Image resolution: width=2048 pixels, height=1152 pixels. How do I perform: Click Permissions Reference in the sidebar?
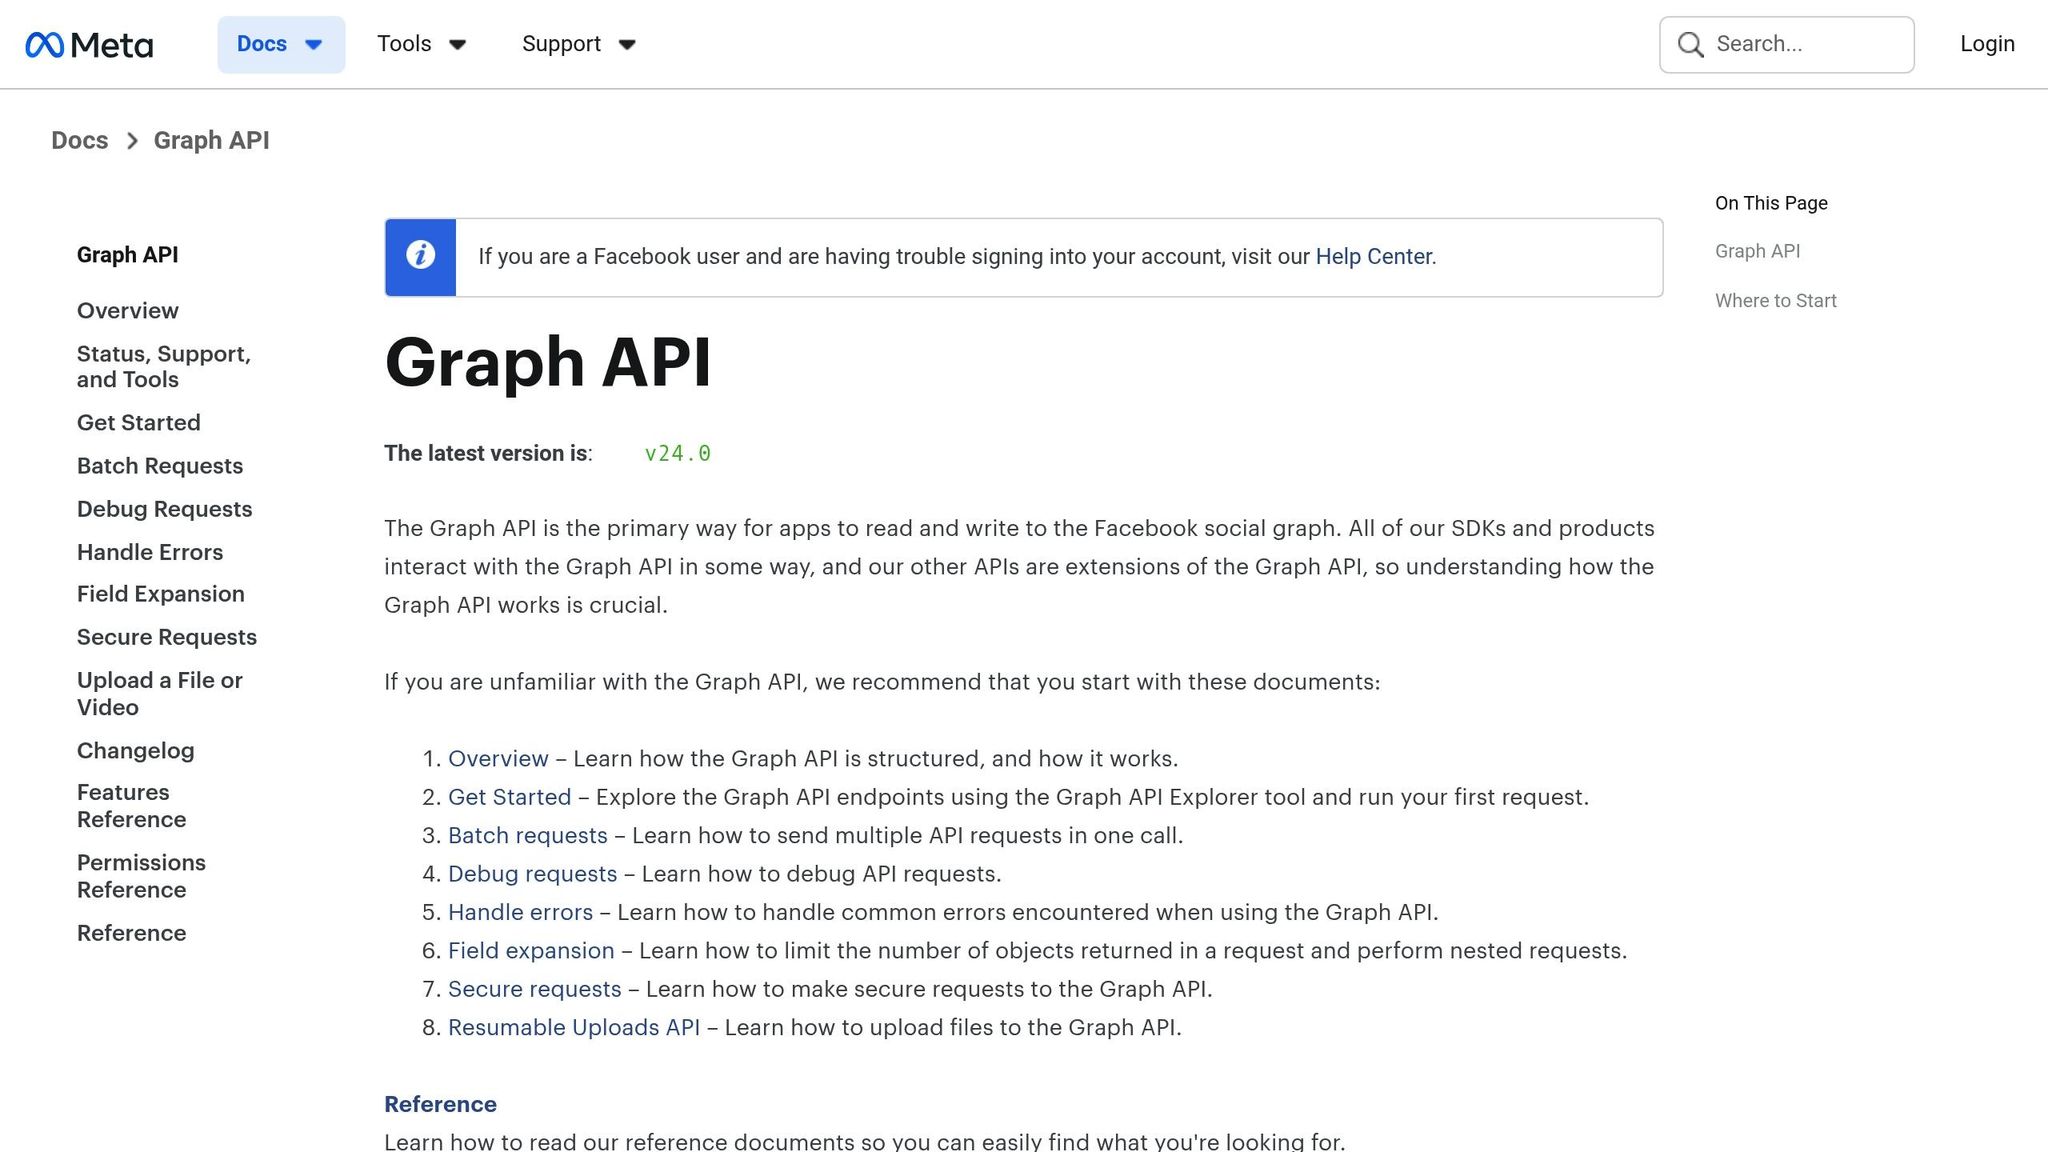(x=141, y=876)
